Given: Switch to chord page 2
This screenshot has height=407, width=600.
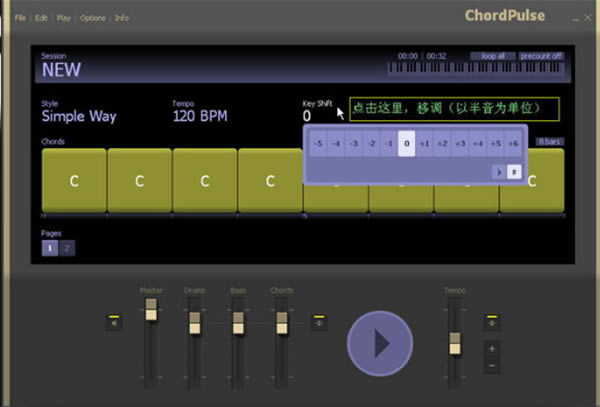Looking at the screenshot, I should pyautogui.click(x=67, y=248).
